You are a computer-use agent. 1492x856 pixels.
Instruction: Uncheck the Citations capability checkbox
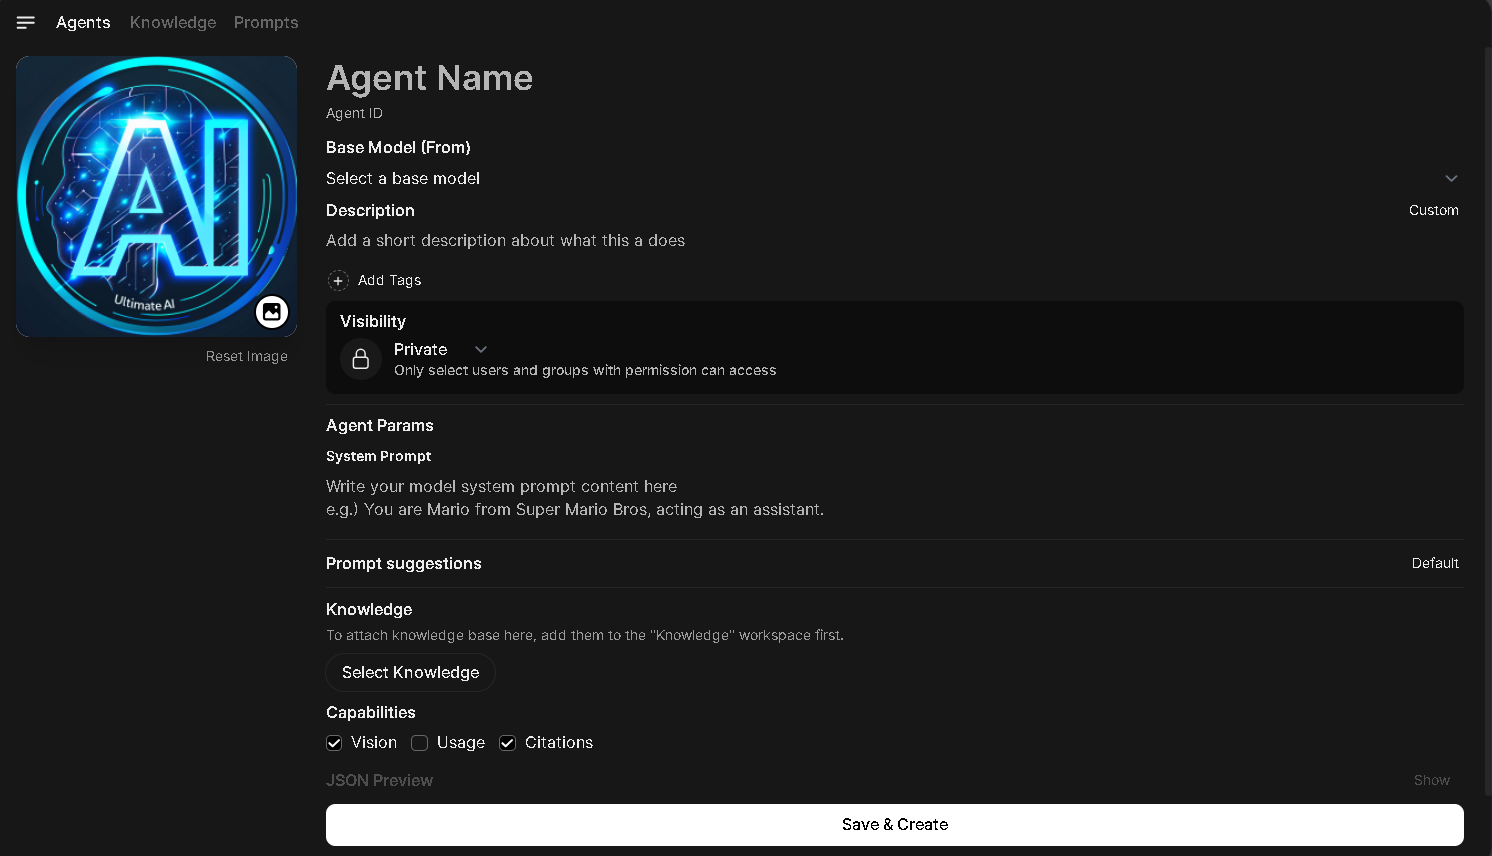(x=508, y=743)
